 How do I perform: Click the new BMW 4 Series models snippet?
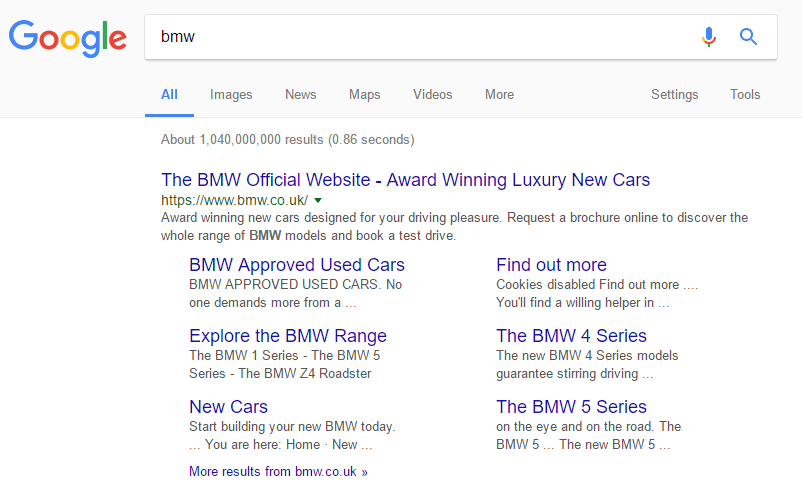click(587, 365)
